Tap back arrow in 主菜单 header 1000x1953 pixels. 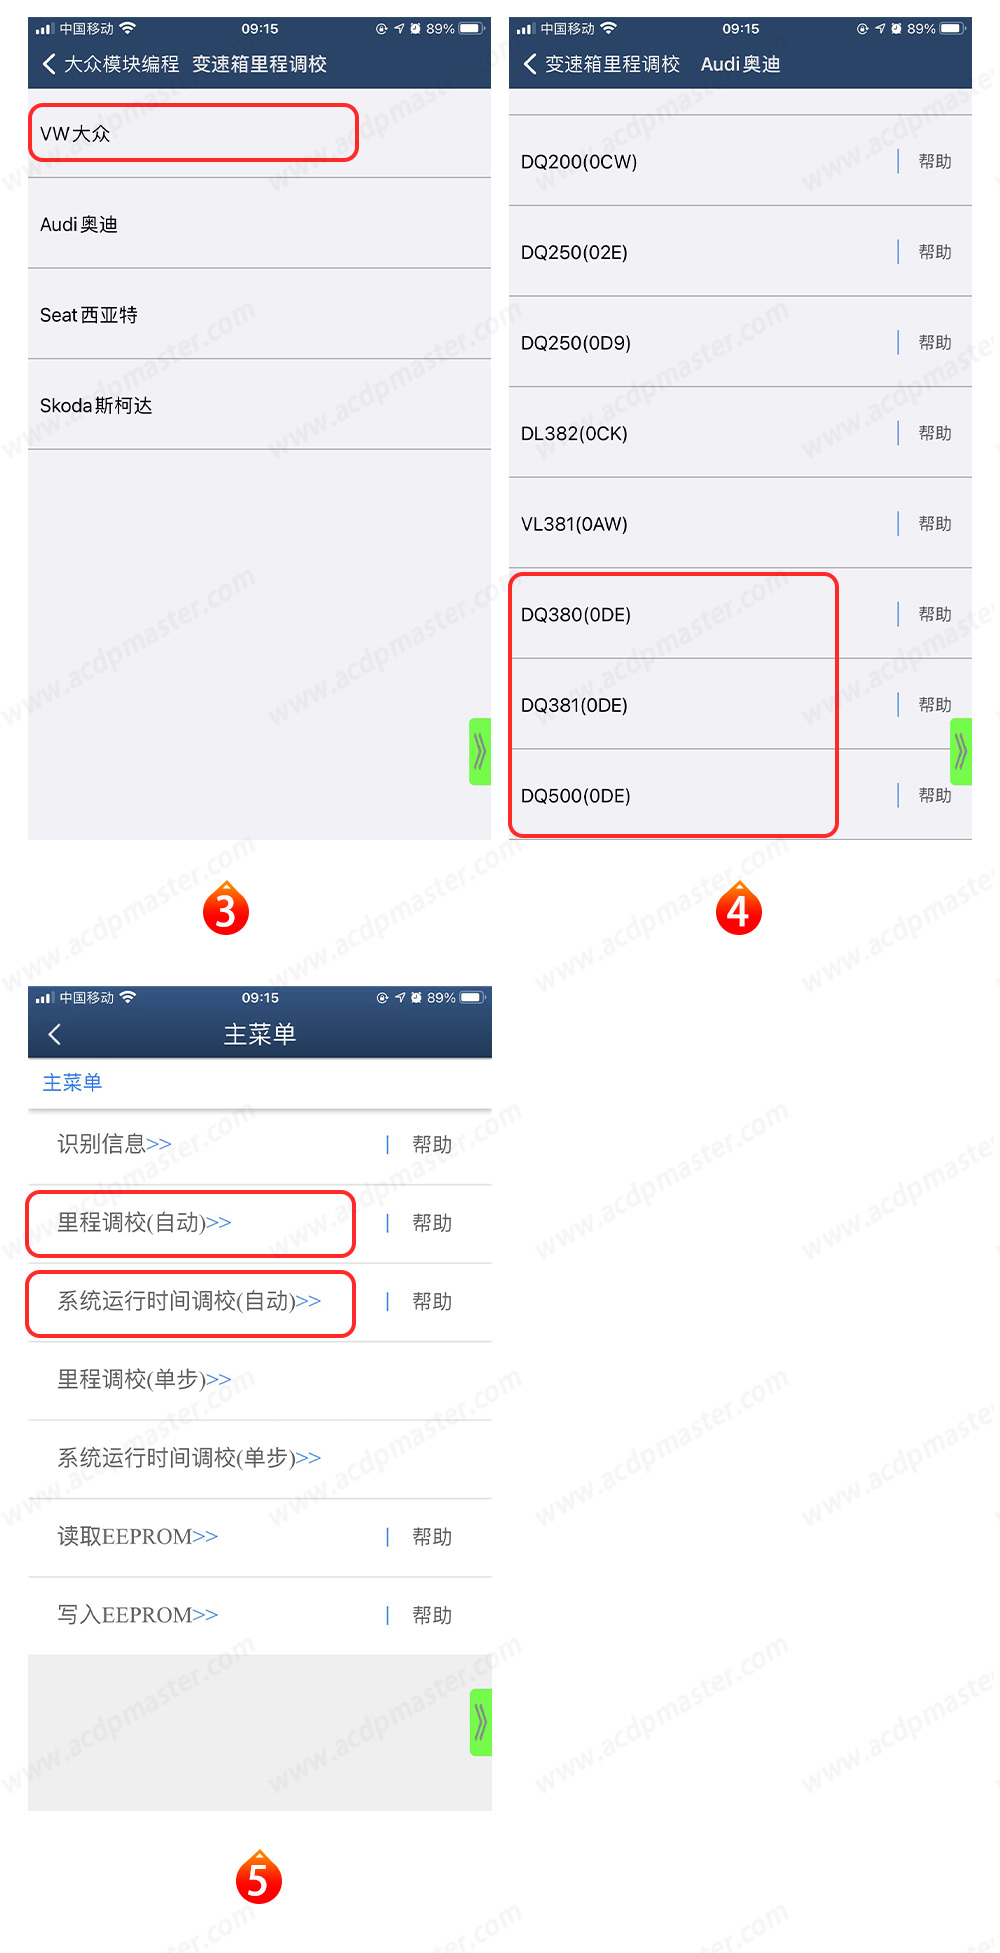(x=55, y=1034)
